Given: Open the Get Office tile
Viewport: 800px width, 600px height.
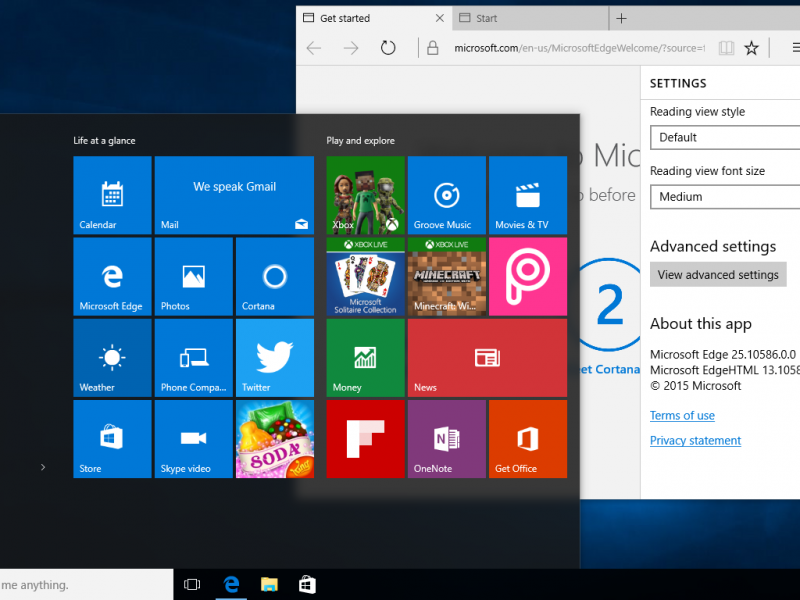Looking at the screenshot, I should (x=528, y=439).
